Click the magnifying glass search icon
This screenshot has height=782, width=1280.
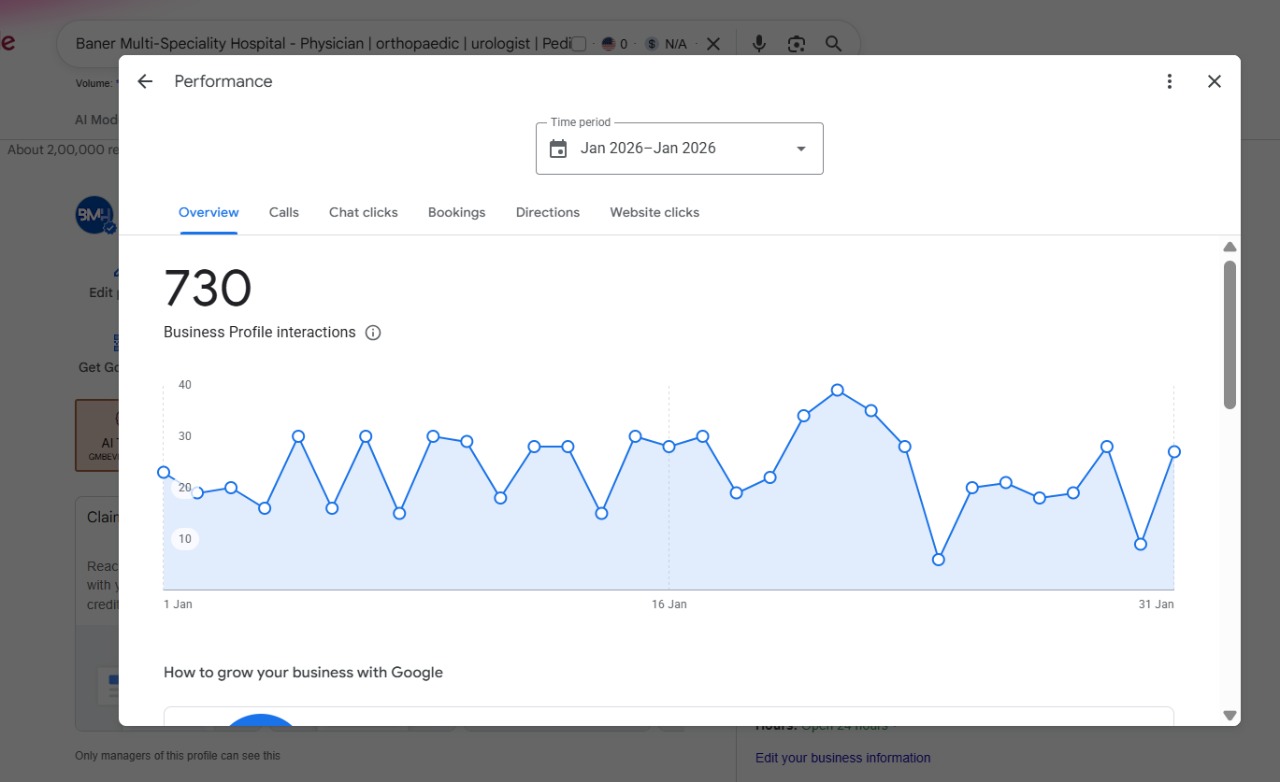[833, 44]
